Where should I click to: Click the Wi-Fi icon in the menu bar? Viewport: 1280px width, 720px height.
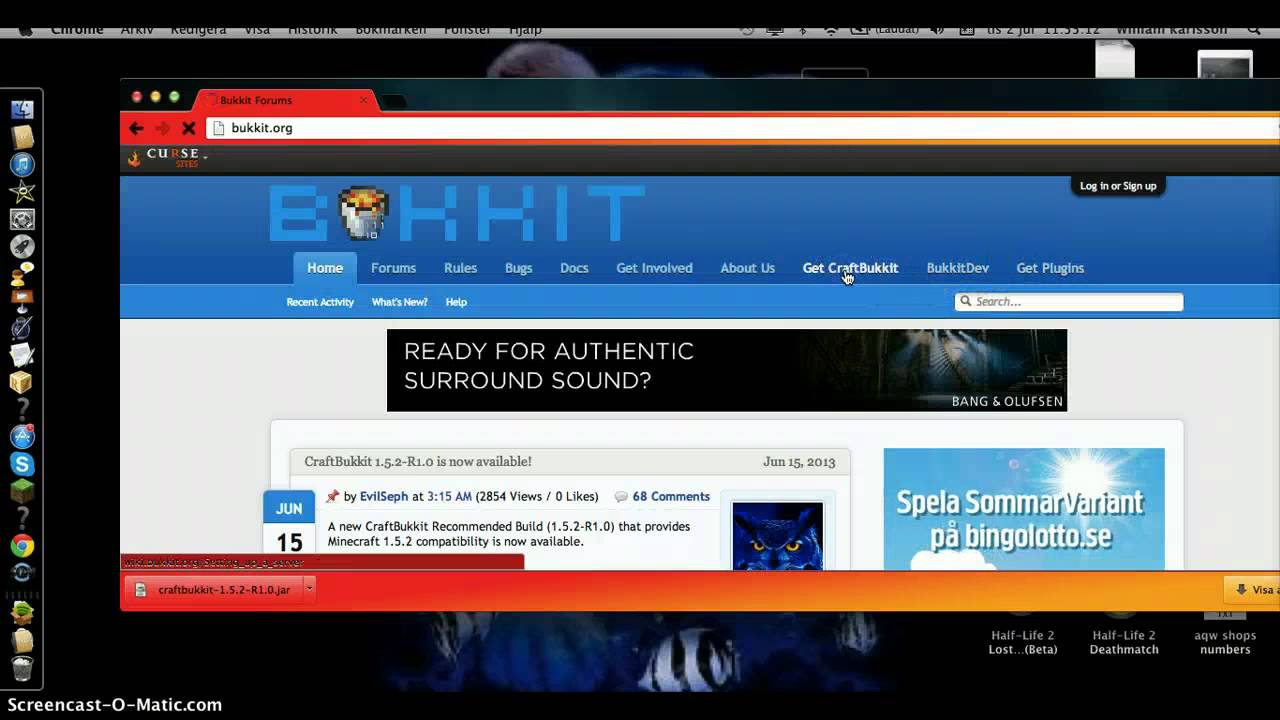830,30
